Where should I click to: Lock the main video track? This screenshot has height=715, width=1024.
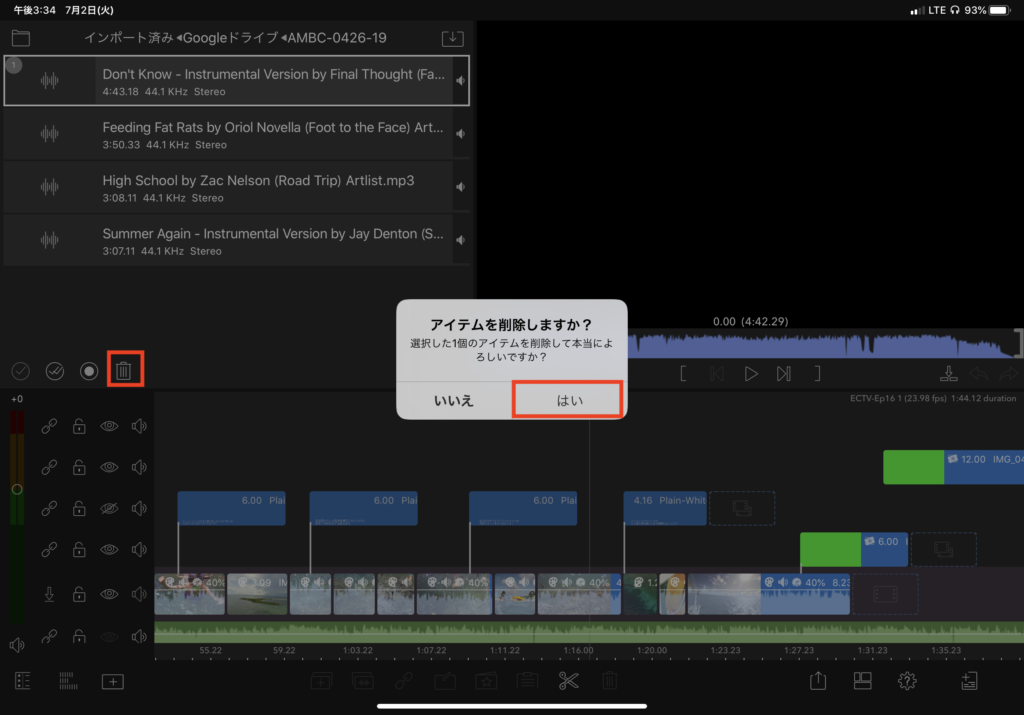point(79,594)
